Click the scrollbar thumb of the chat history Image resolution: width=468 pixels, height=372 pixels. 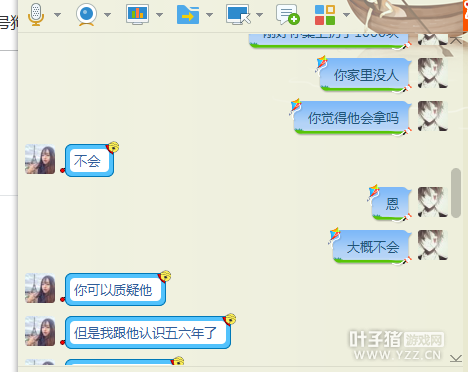(456, 193)
